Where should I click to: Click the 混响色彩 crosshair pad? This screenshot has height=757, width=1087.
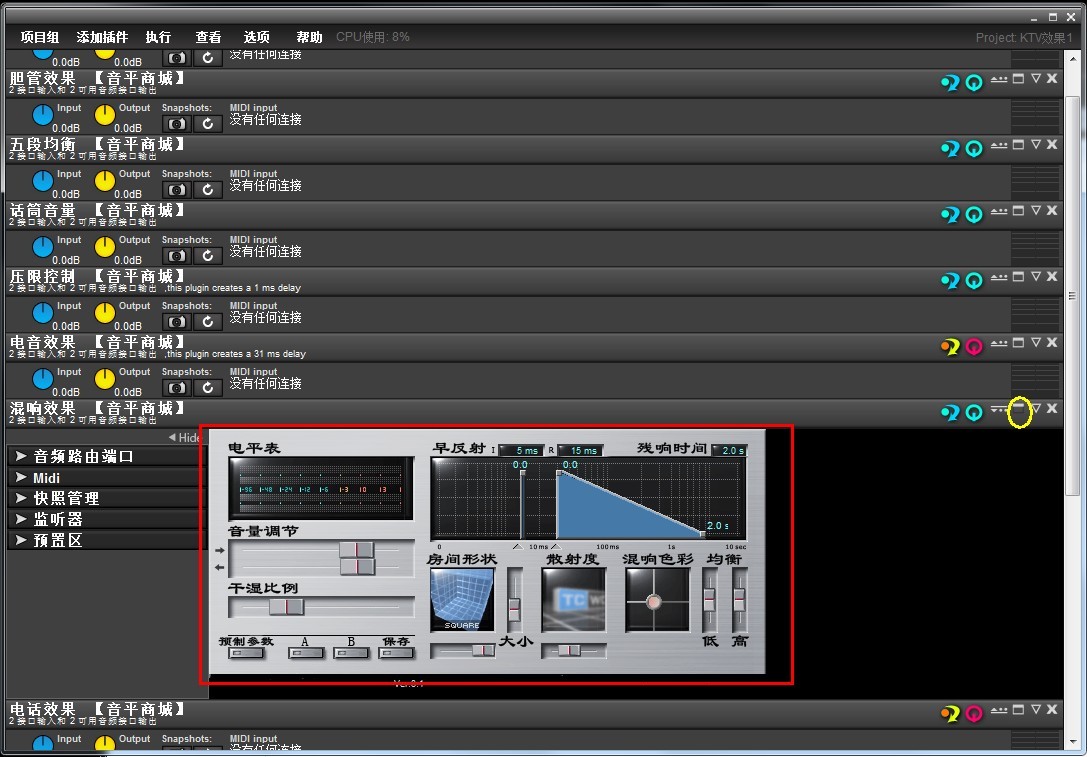pos(656,600)
